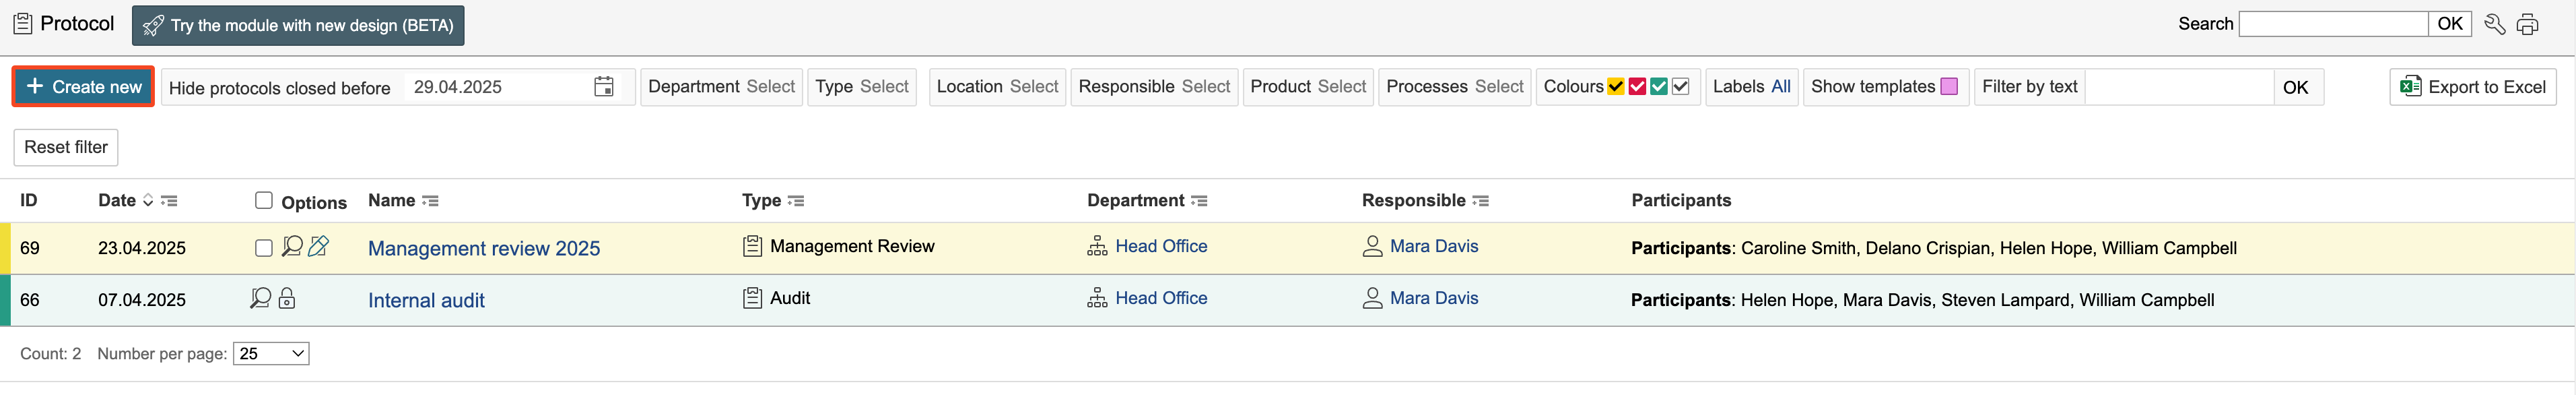Open the calendar date picker icon
The width and height of the screenshot is (2576, 395).
tap(603, 87)
